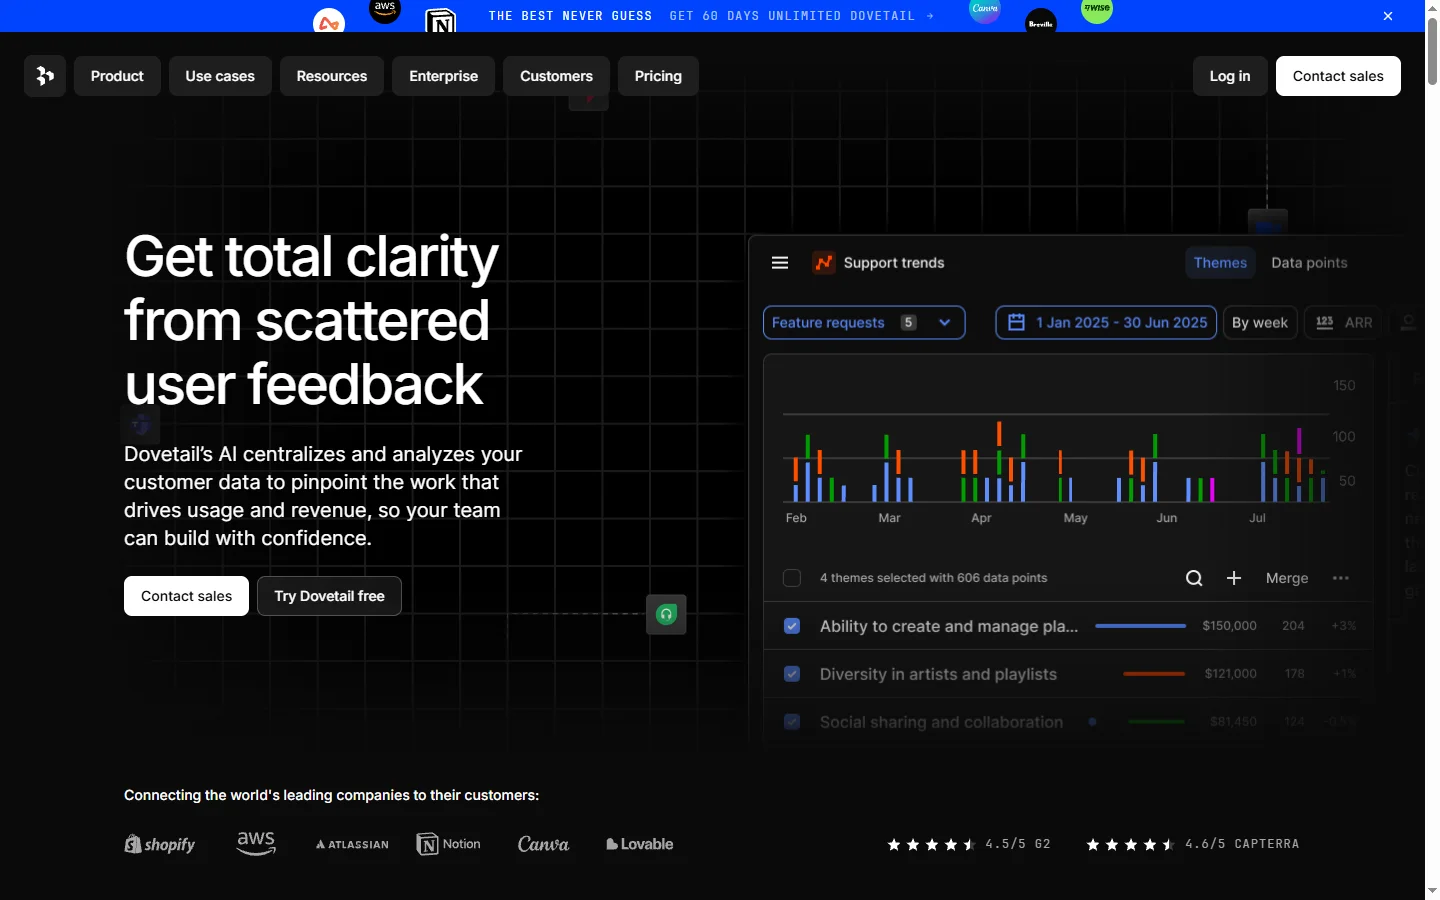Image resolution: width=1440 pixels, height=900 pixels.
Task: Click the green bar for $81,450 theme
Action: tap(1156, 722)
